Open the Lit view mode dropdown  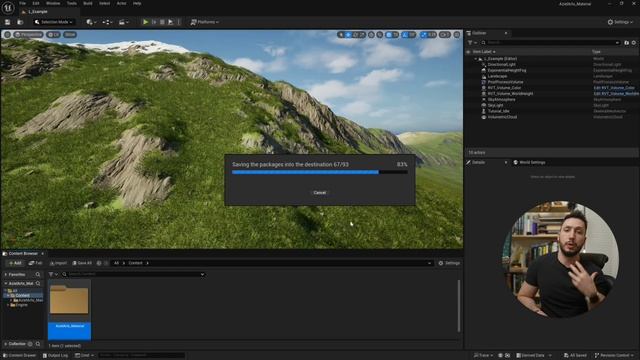click(x=53, y=35)
